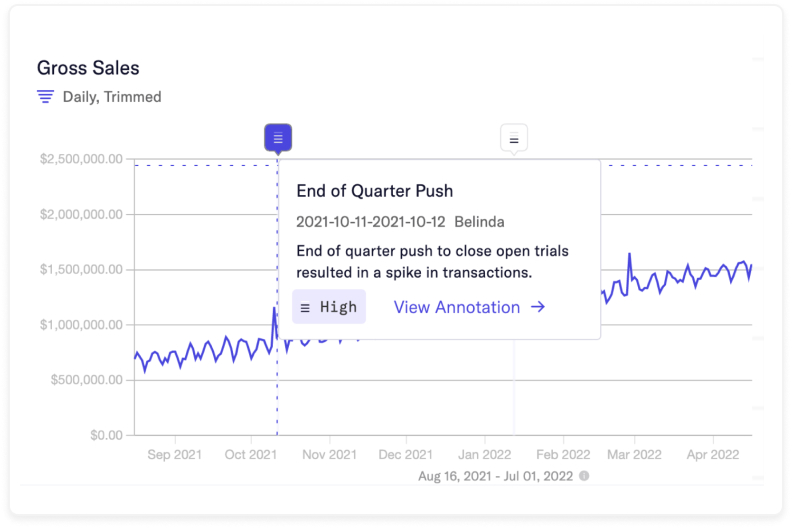Click the $2,500,000.00 y-axis label
This screenshot has height=528, width=792.
point(82,159)
